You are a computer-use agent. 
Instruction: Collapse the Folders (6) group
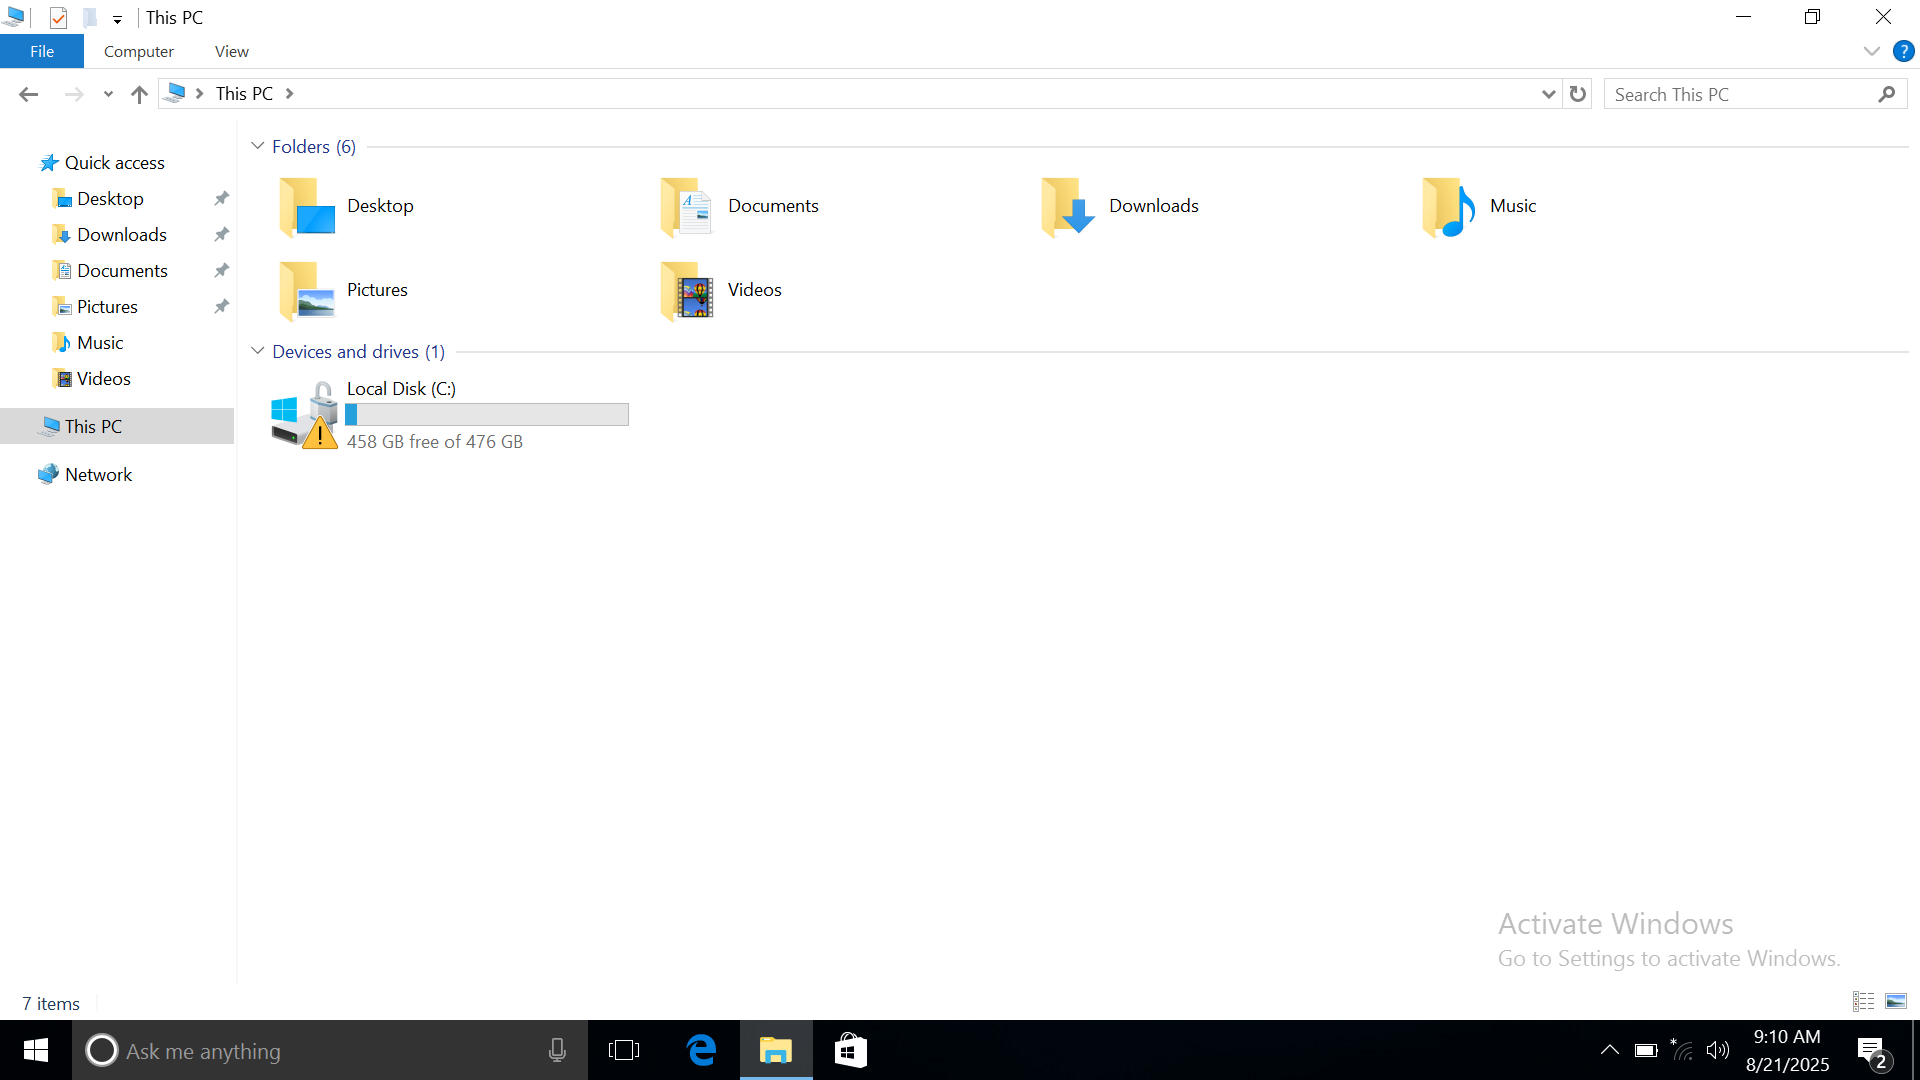(x=258, y=146)
